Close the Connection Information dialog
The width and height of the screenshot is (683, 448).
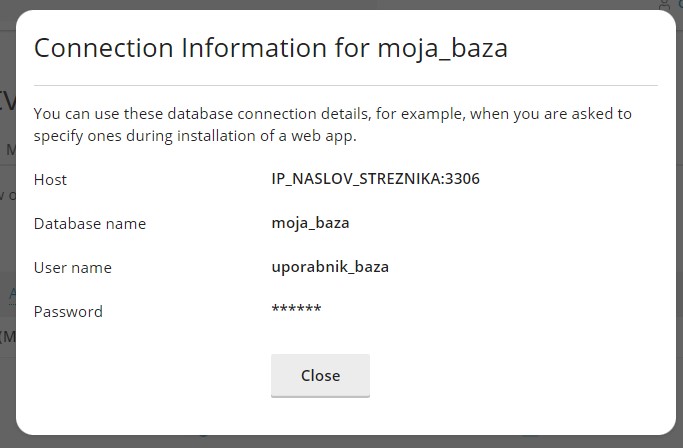pyautogui.click(x=320, y=375)
